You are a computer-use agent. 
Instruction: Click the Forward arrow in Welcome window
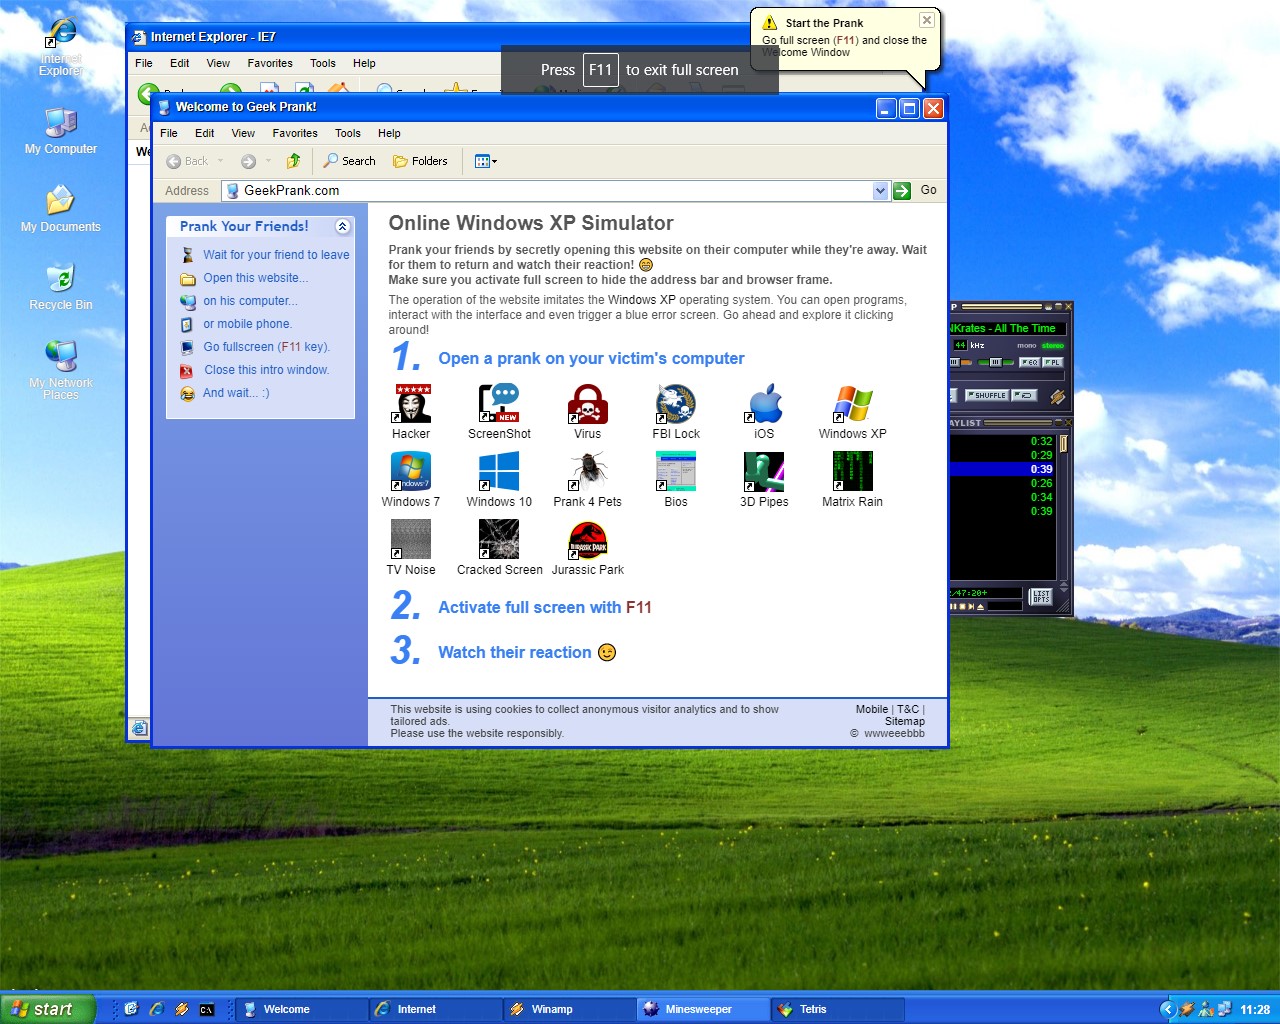[x=249, y=161]
